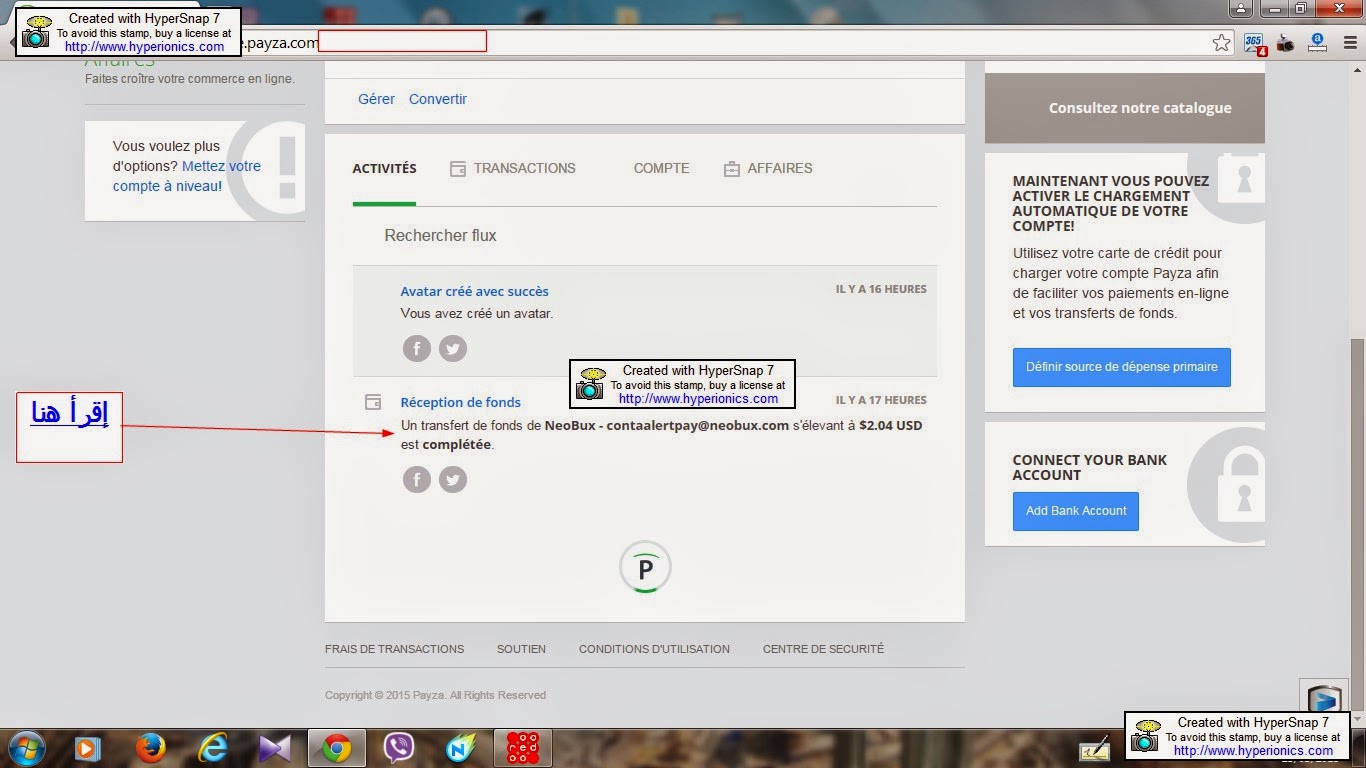Click the blue arrow shield widget
Image resolution: width=1366 pixels, height=768 pixels.
[x=1324, y=698]
